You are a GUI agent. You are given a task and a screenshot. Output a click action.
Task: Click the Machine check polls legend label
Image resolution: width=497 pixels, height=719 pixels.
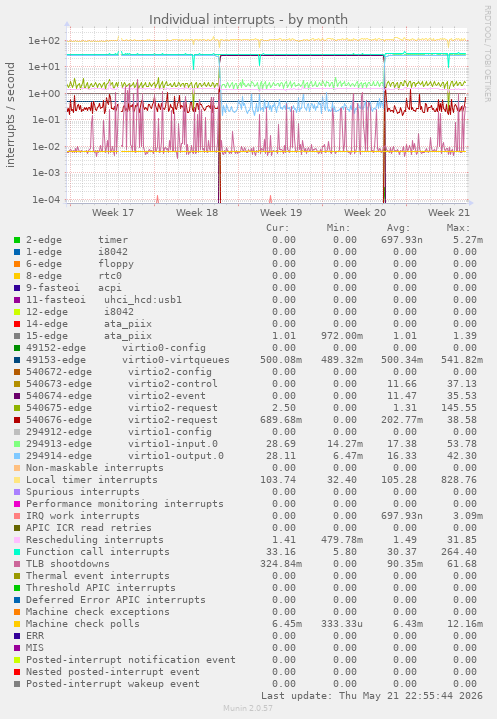pyautogui.click(x=83, y=624)
